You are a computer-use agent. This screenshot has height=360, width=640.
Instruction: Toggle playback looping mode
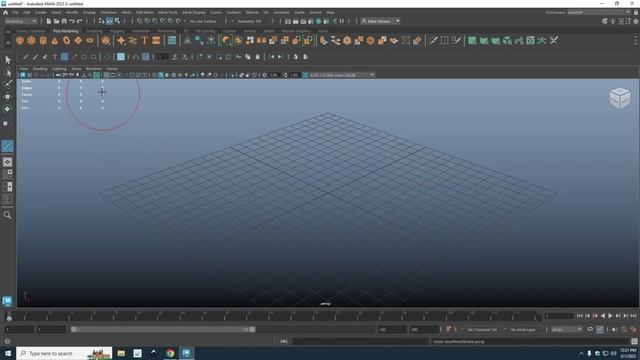click(590, 329)
